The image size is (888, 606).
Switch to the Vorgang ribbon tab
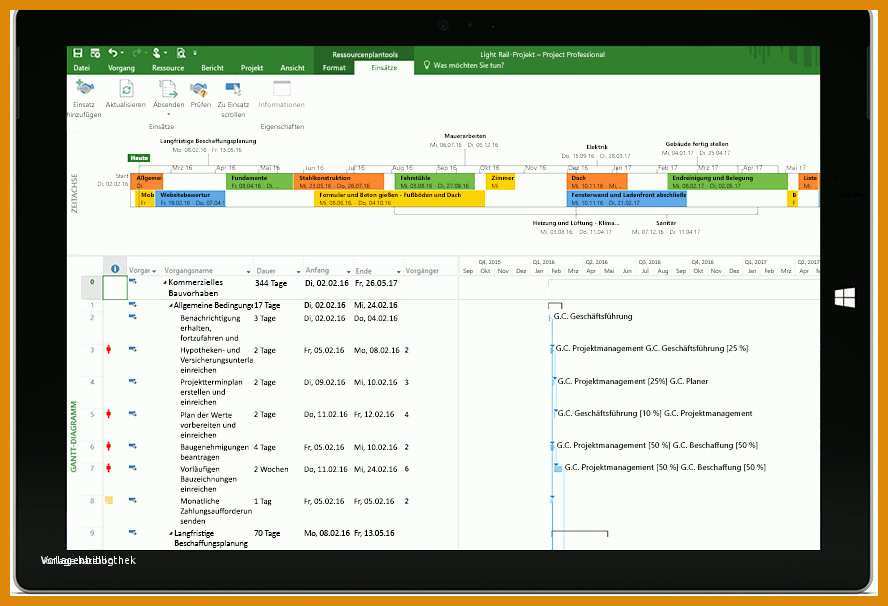coord(121,68)
